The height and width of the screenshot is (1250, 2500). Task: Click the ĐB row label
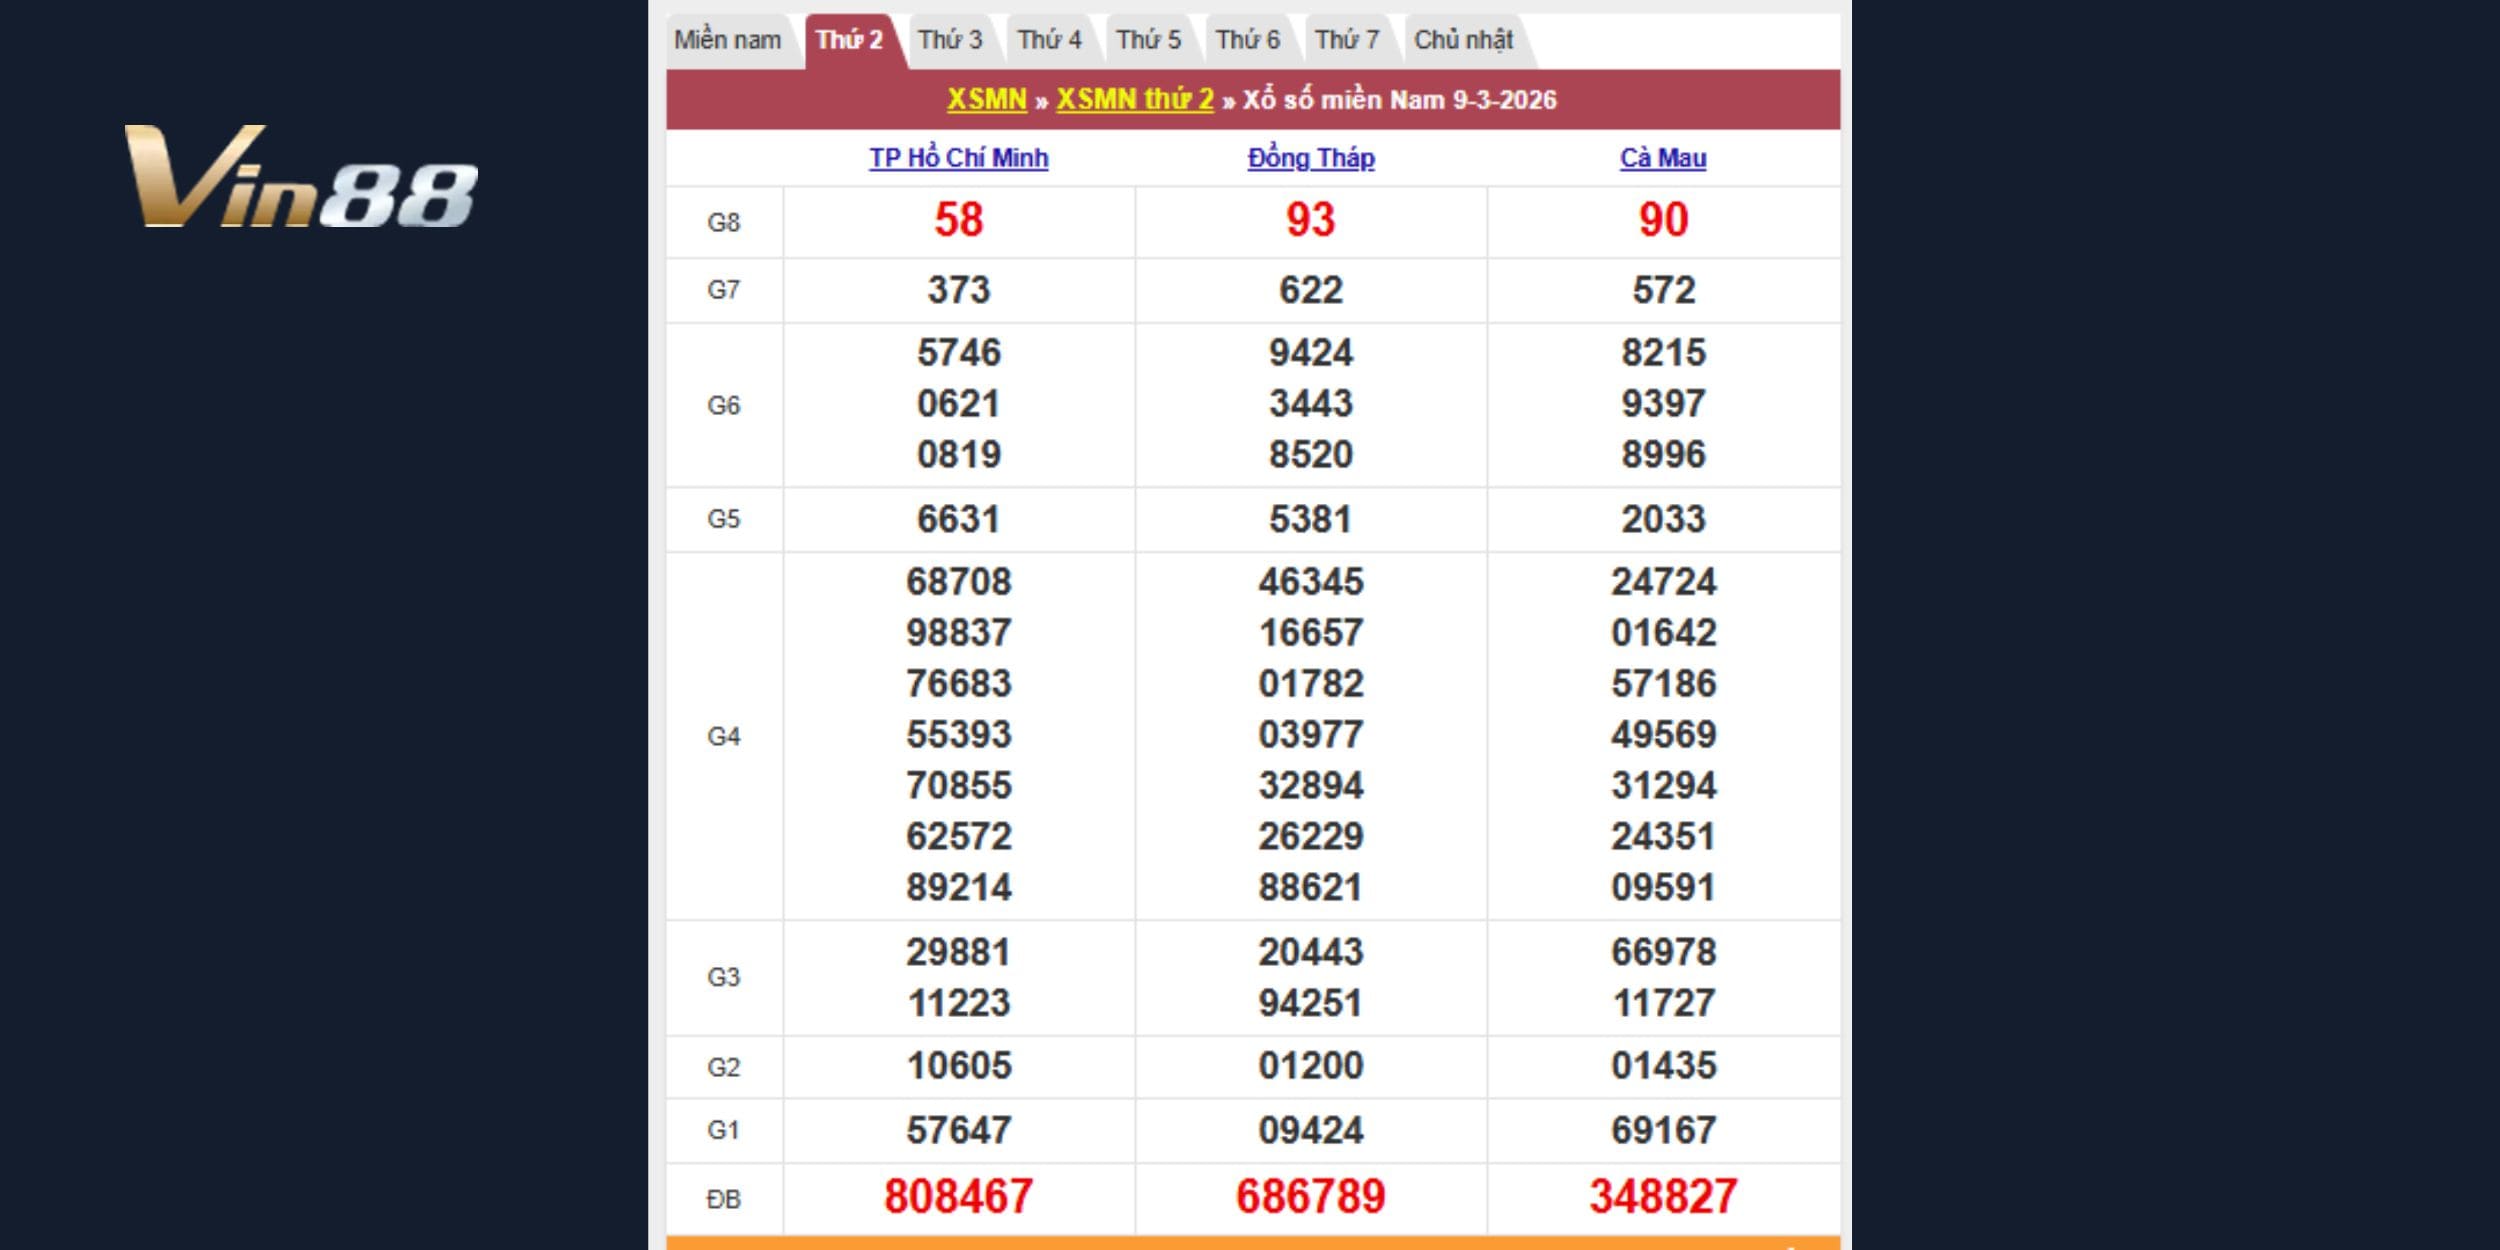723,1198
